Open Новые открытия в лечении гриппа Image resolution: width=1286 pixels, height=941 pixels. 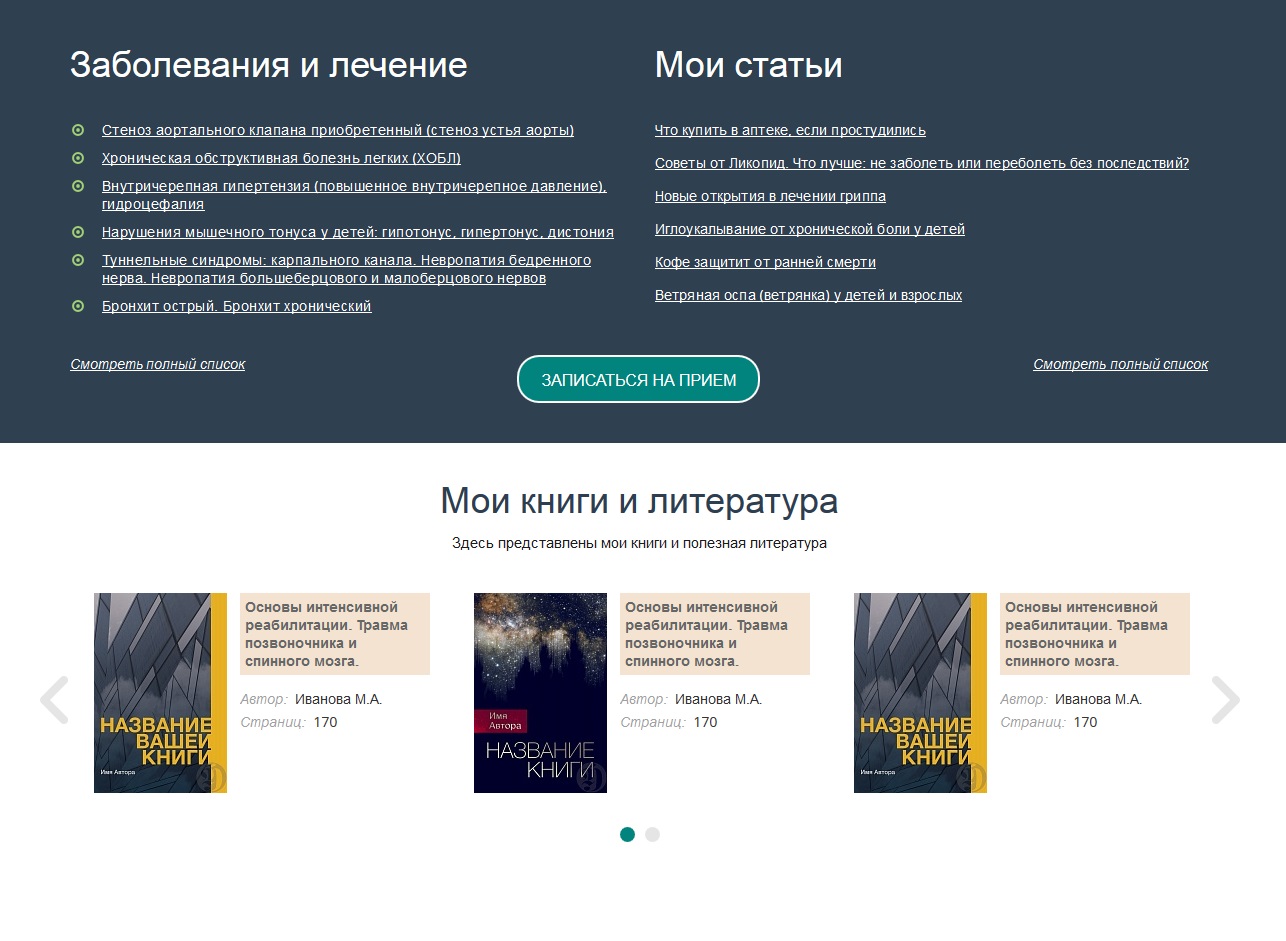click(770, 196)
